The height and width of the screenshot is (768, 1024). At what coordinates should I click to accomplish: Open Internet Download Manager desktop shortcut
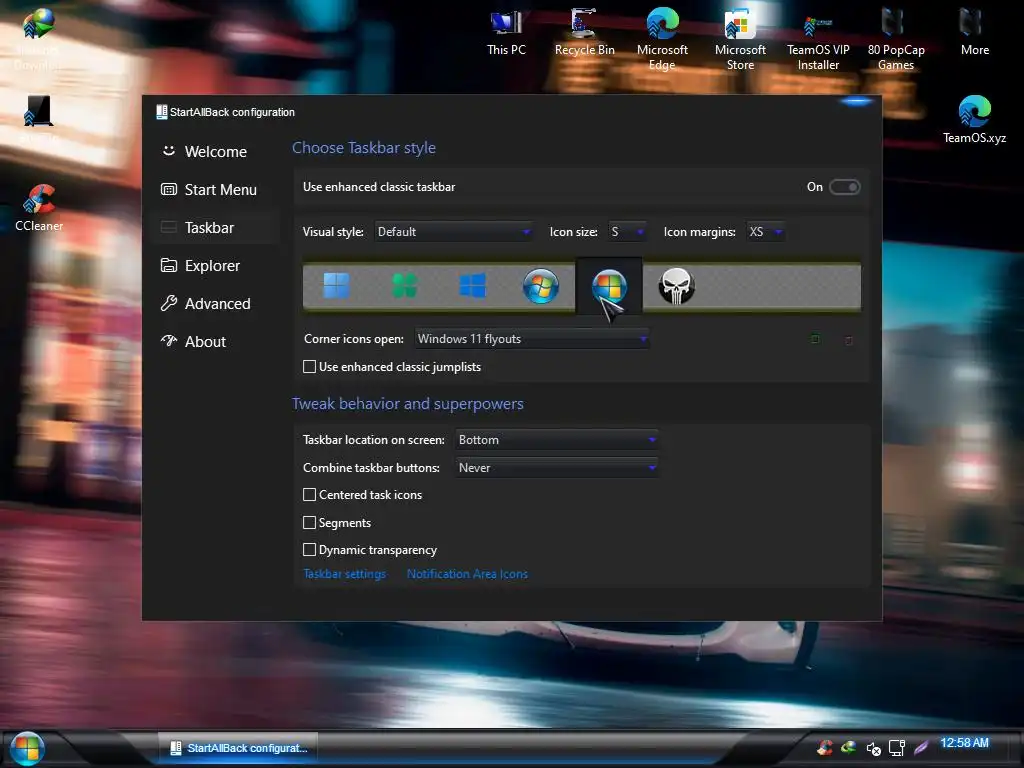[x=38, y=39]
